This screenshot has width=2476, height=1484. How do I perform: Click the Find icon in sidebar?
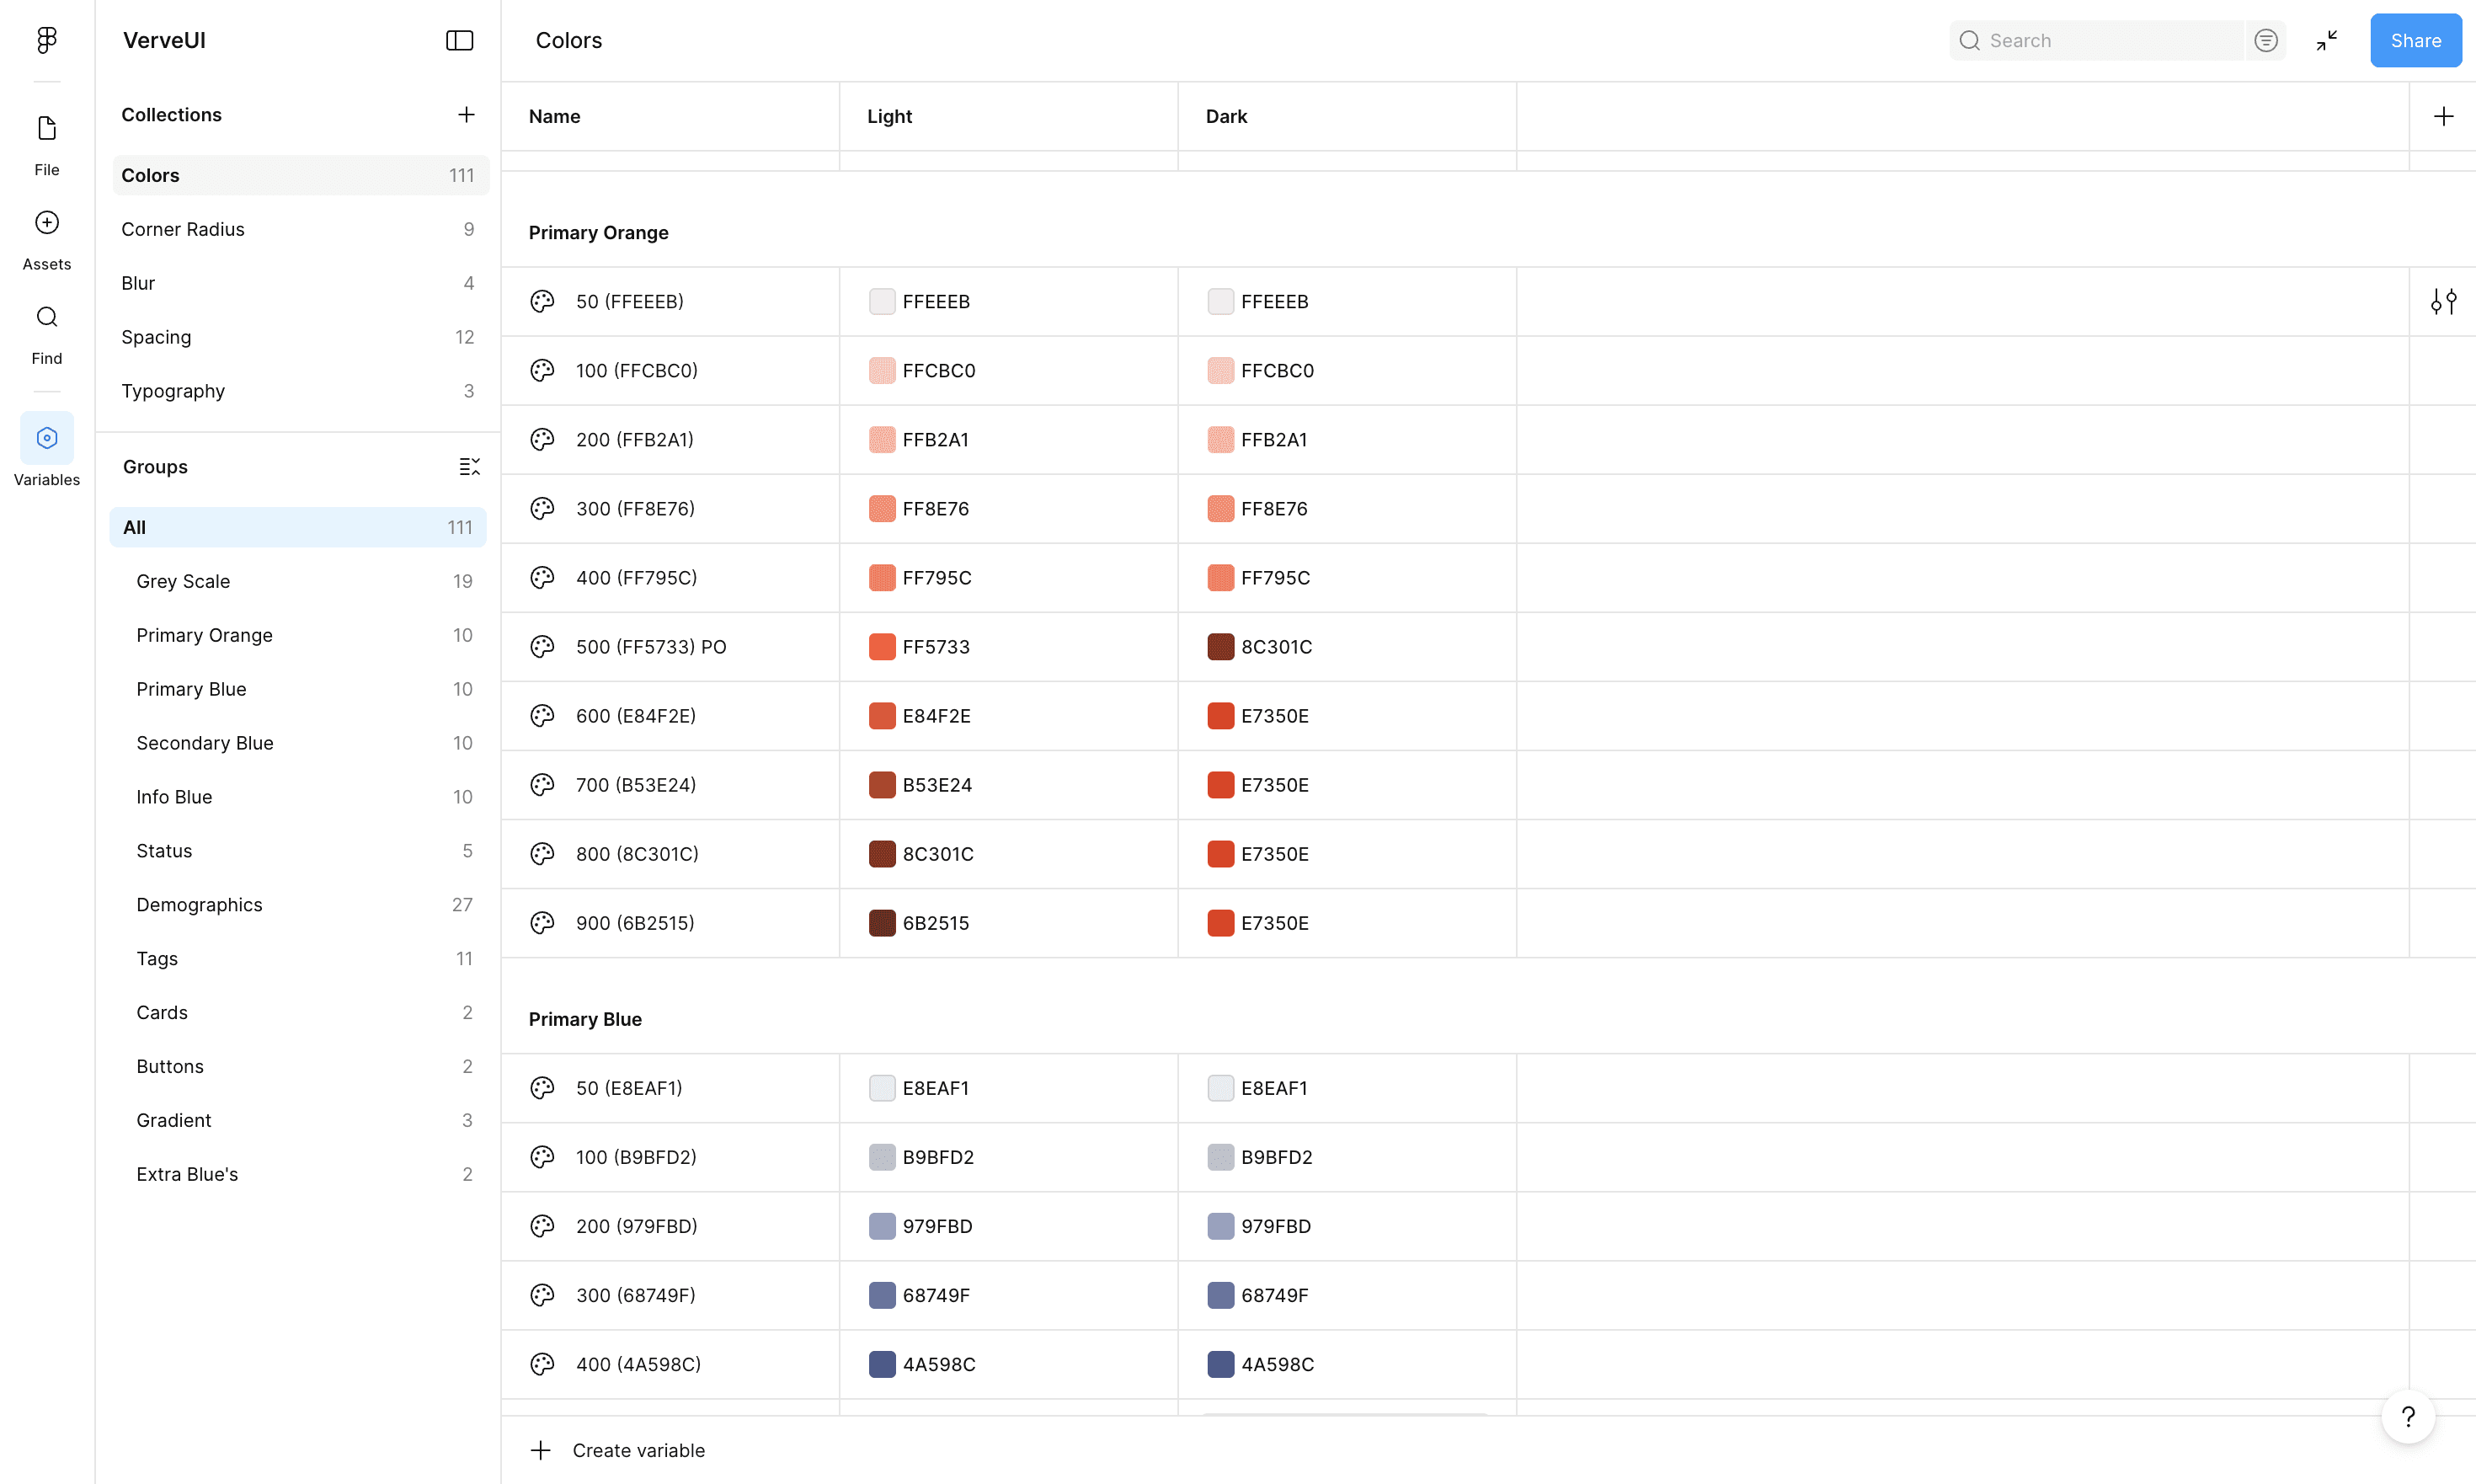(46, 317)
